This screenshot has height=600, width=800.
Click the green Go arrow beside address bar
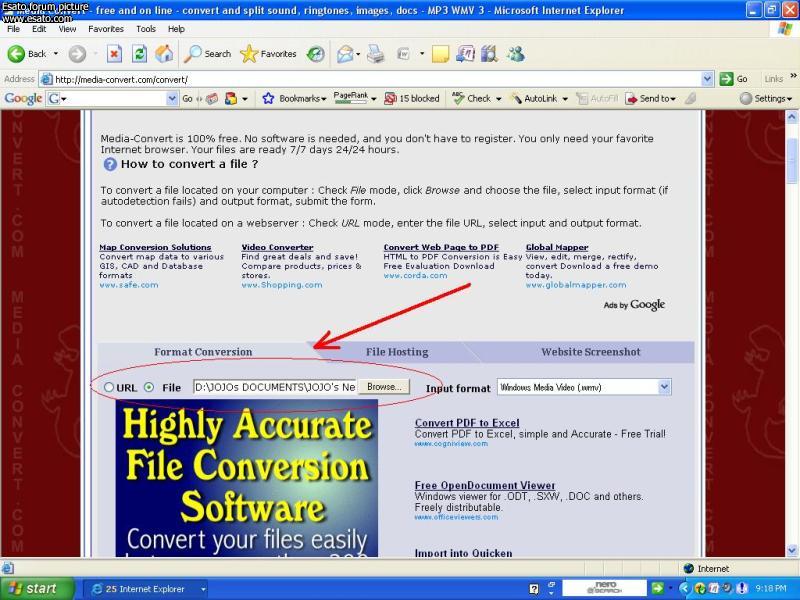(726, 79)
